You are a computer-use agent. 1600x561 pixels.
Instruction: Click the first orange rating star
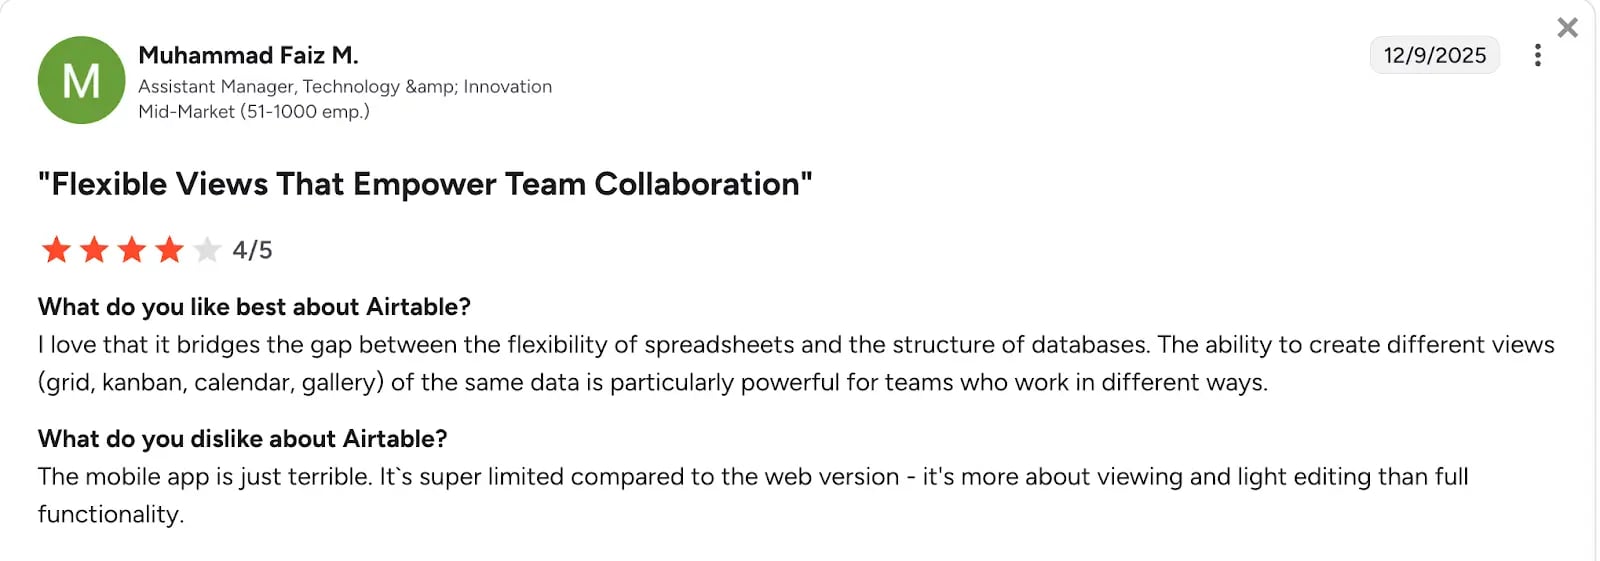(56, 249)
